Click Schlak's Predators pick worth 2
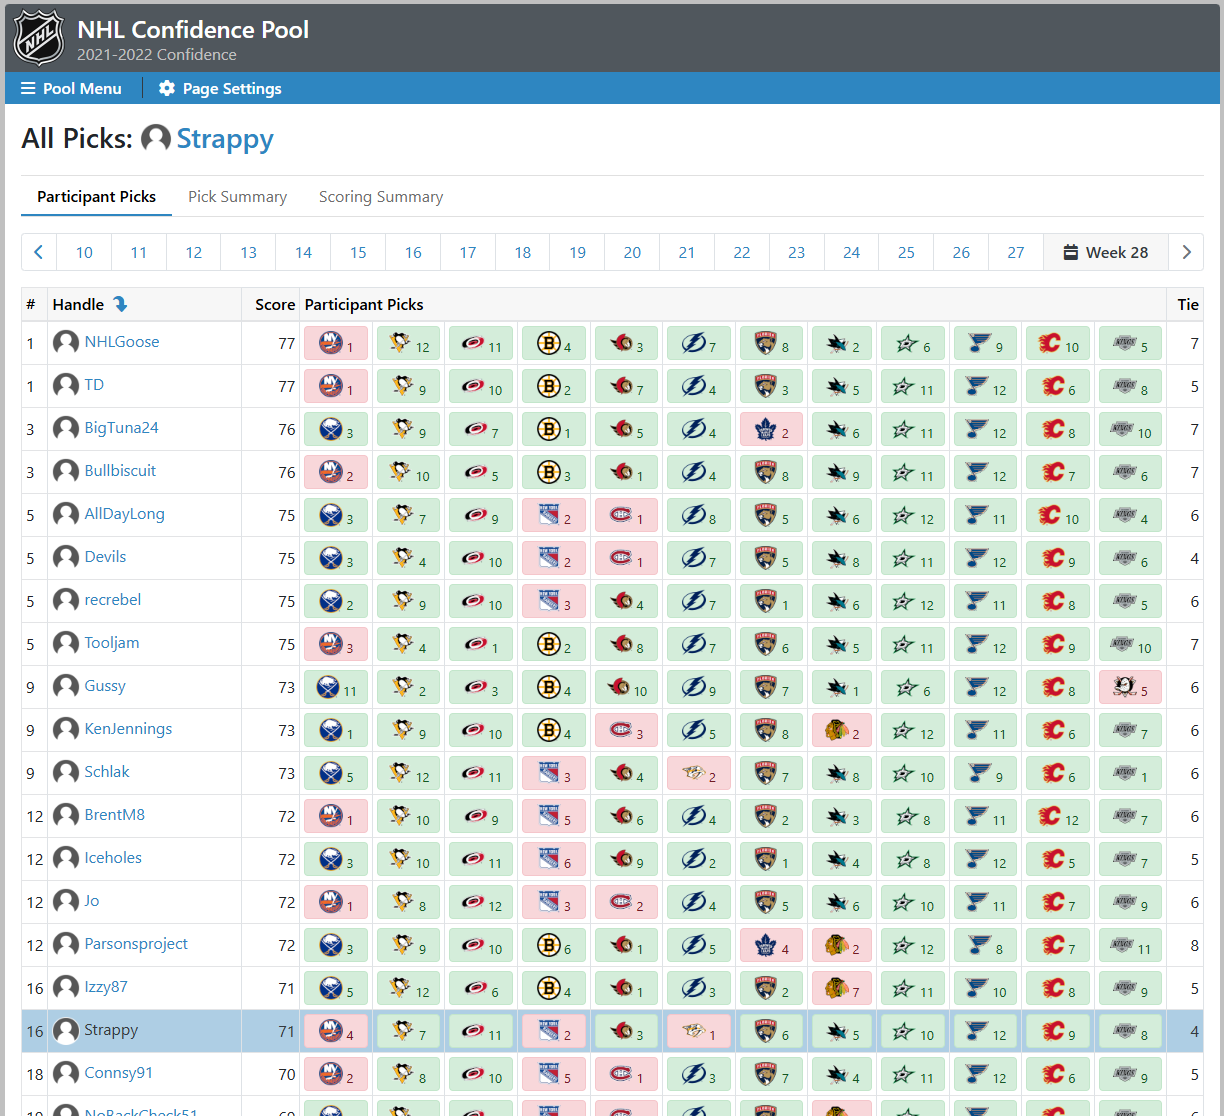Viewport: 1224px width, 1116px height. (698, 774)
